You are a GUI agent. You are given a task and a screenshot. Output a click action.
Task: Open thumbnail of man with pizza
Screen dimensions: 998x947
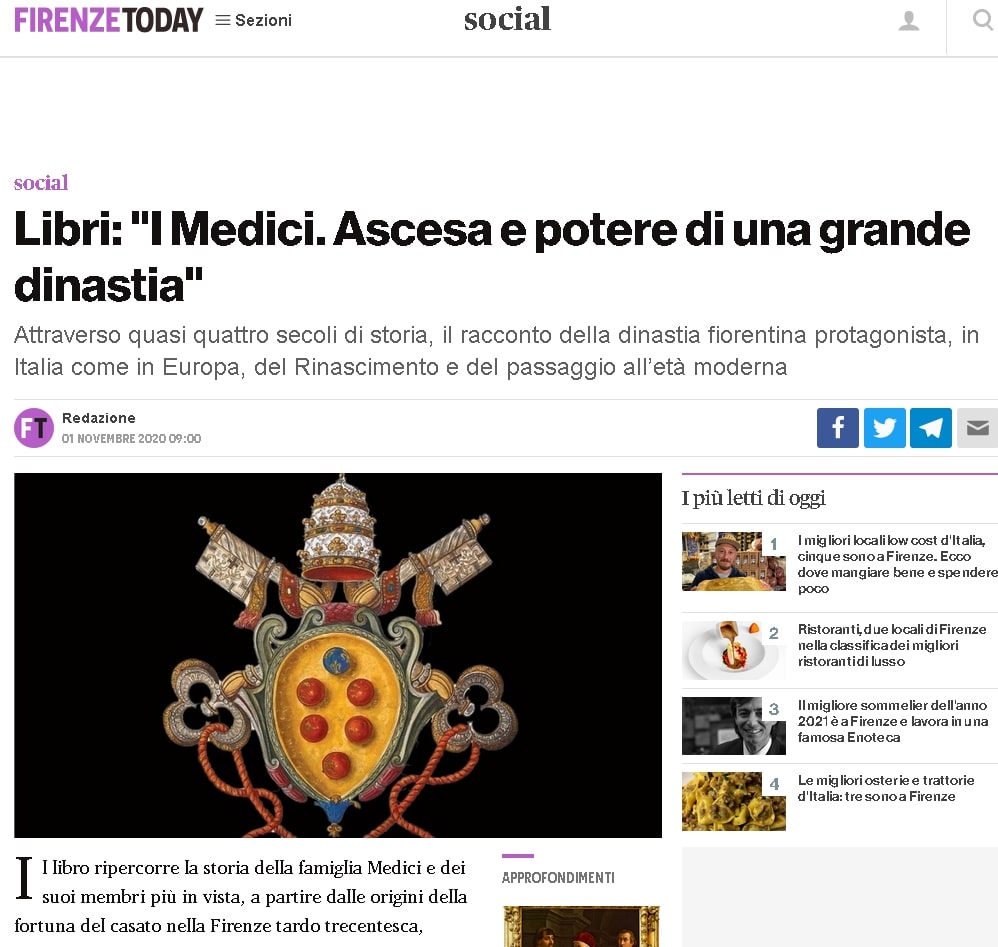coord(733,561)
